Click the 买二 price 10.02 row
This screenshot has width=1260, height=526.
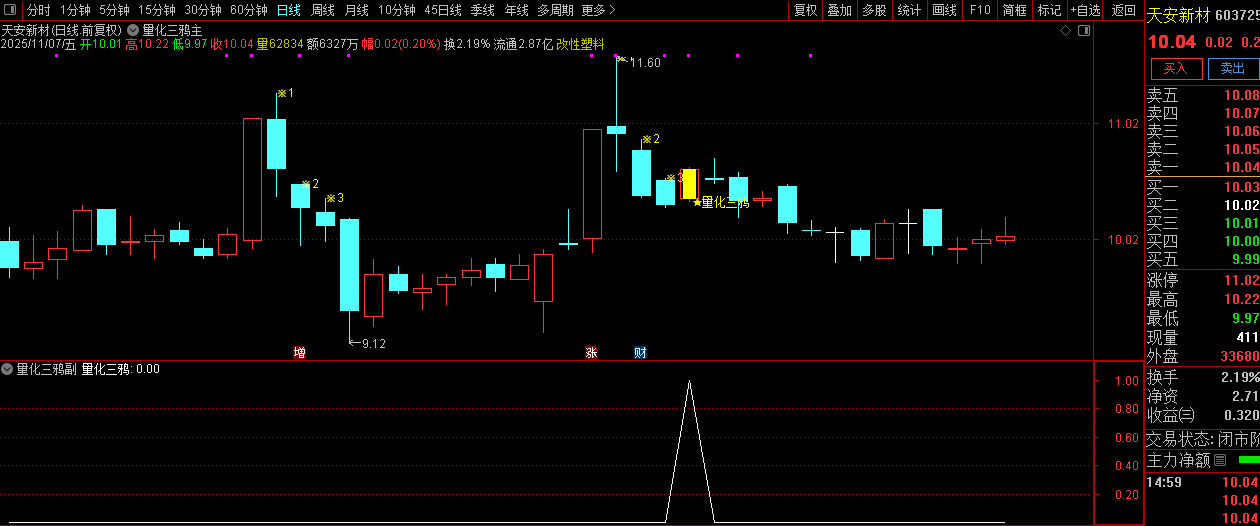1203,205
